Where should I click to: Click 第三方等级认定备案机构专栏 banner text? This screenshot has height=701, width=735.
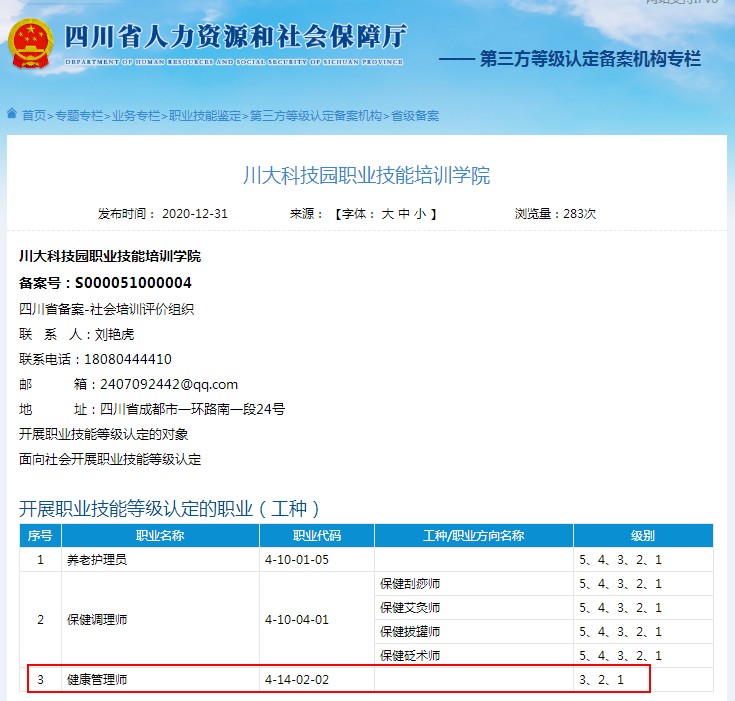coord(590,59)
